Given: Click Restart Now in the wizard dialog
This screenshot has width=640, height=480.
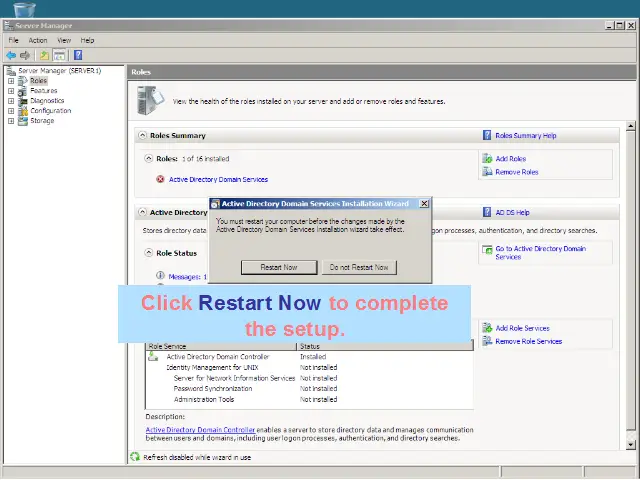Looking at the screenshot, I should pos(279,267).
